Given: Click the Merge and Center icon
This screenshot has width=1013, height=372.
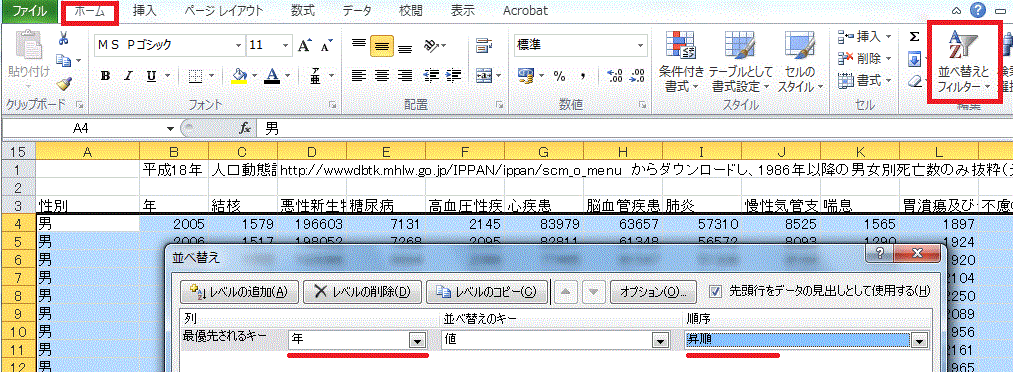Looking at the screenshot, I should (483, 76).
